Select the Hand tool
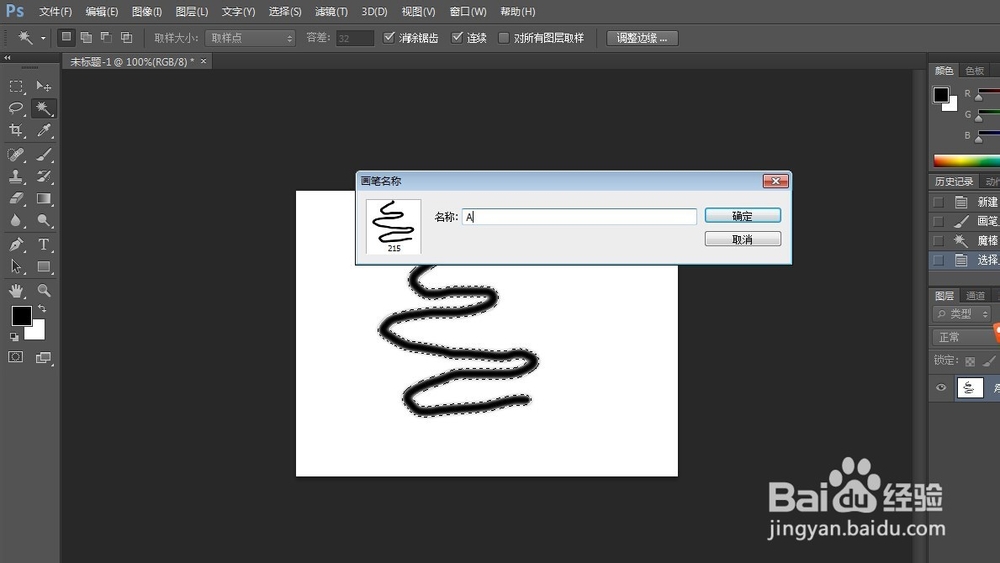 click(16, 291)
